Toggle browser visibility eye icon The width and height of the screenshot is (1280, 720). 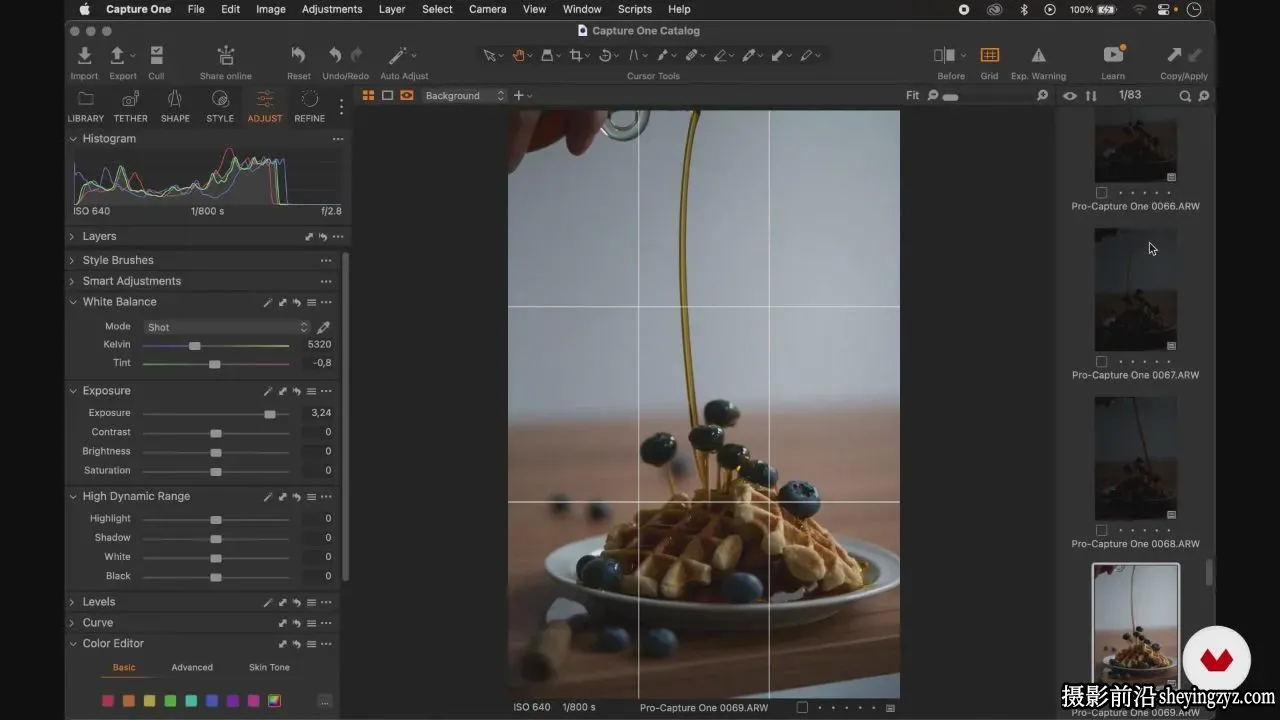pos(1069,96)
